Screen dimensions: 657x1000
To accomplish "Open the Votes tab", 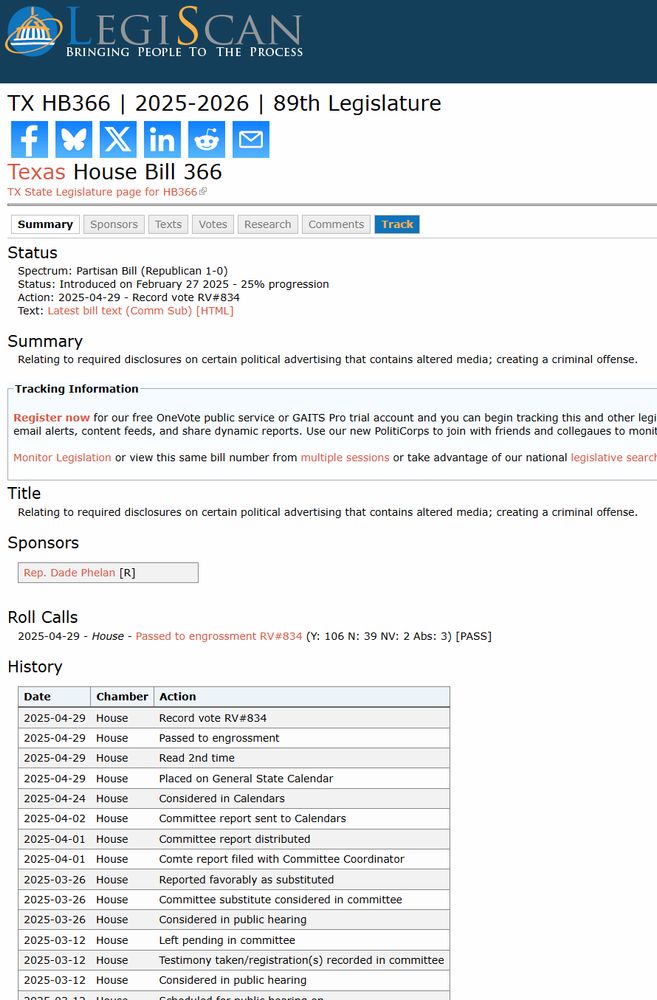I will (213, 224).
